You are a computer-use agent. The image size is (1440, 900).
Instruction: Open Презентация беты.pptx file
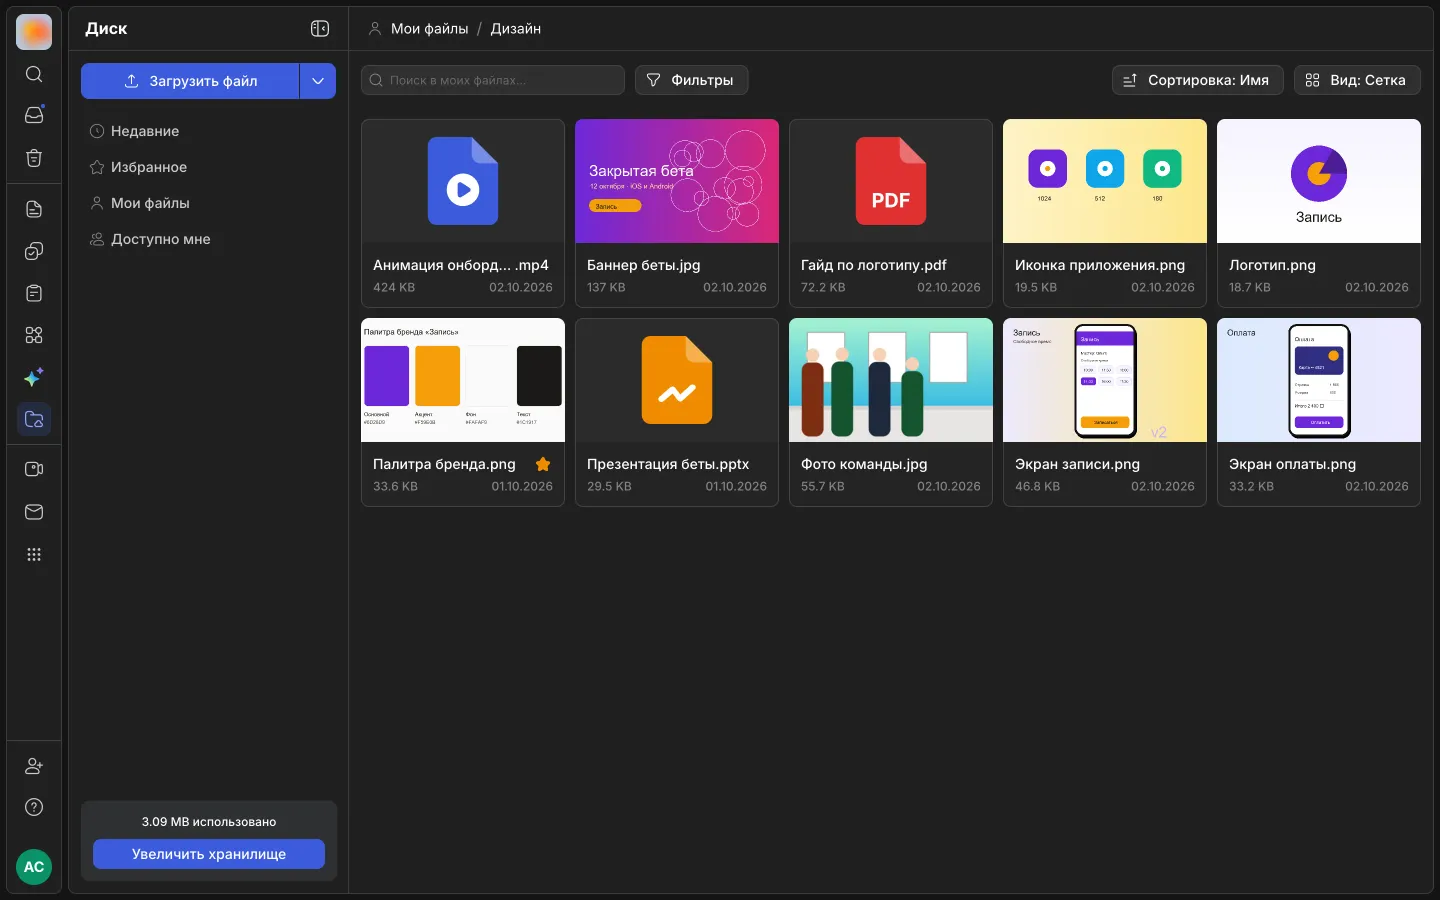point(677,412)
